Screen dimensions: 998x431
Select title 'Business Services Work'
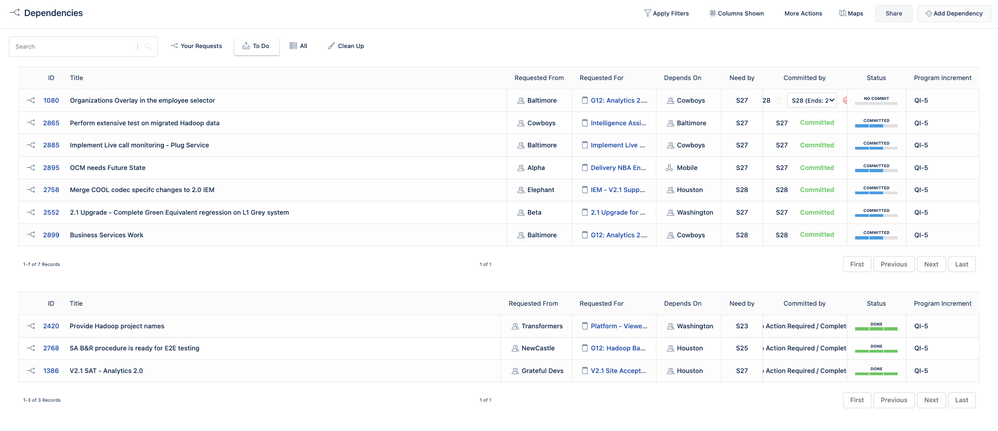click(x=106, y=235)
